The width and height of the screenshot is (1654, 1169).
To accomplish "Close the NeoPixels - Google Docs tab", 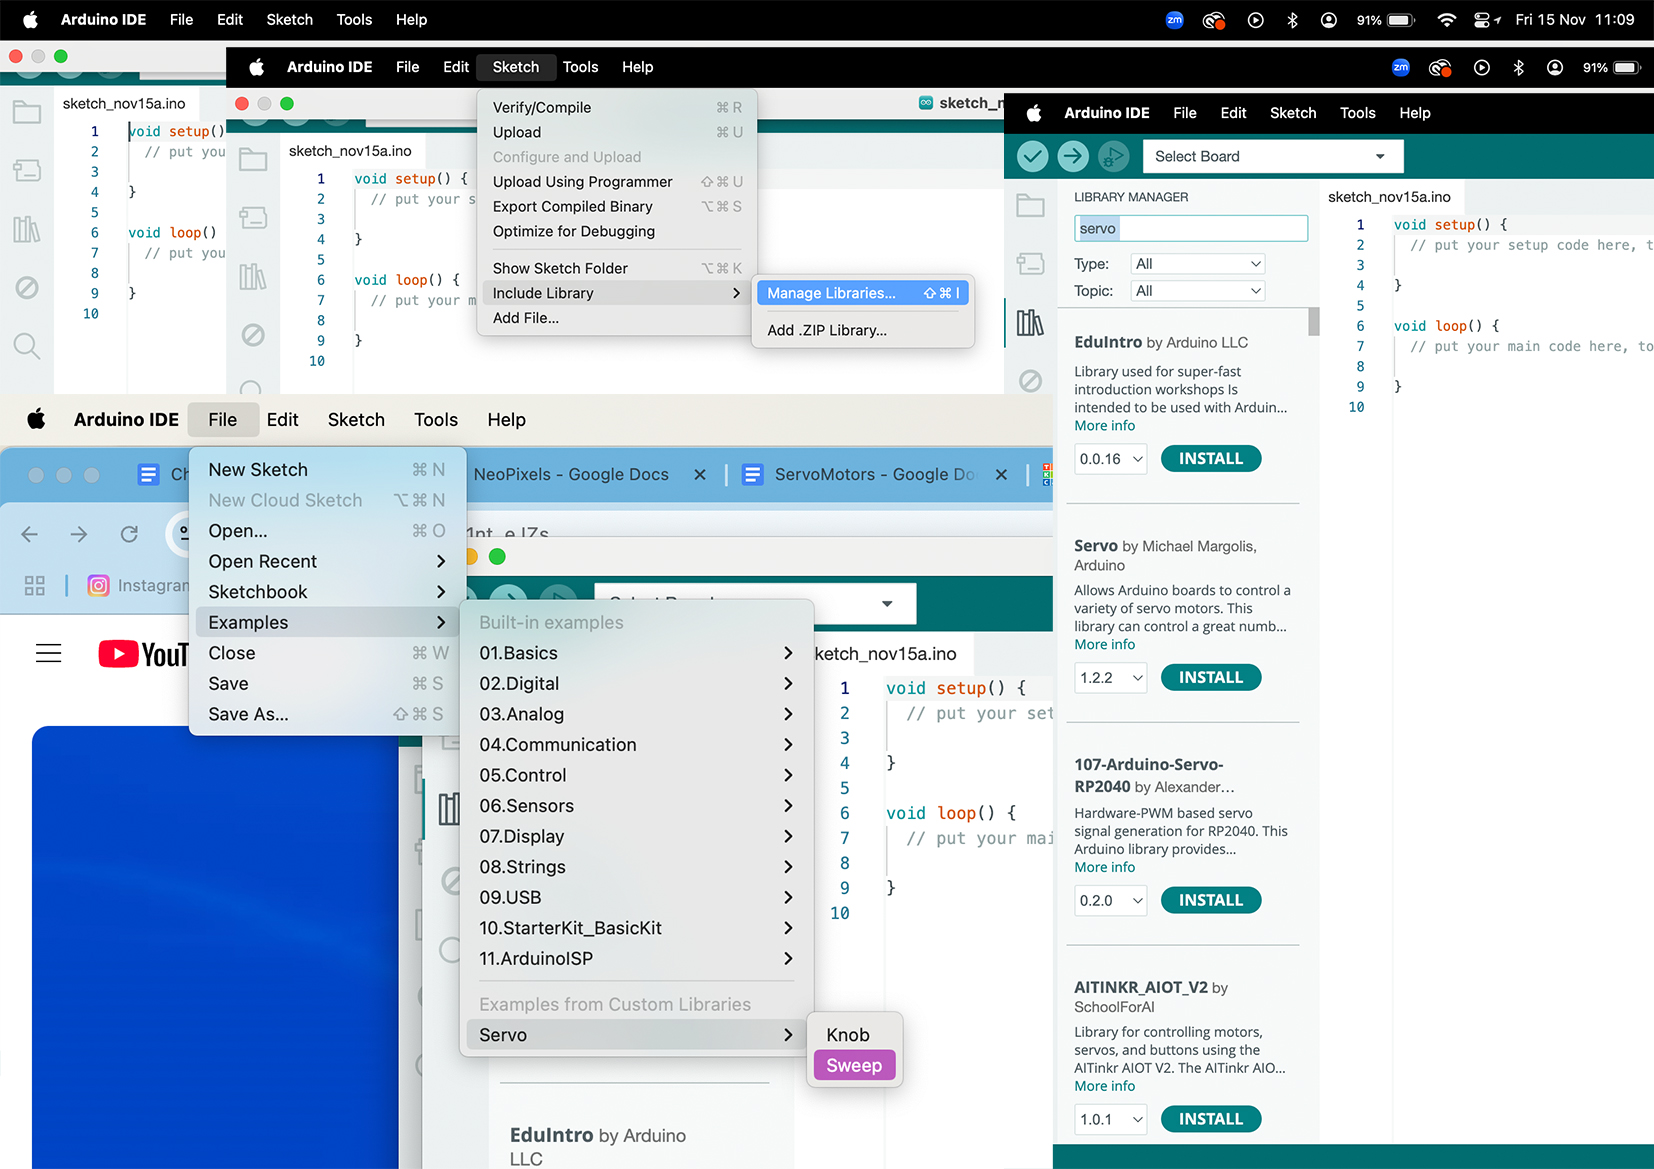I will click(x=700, y=474).
